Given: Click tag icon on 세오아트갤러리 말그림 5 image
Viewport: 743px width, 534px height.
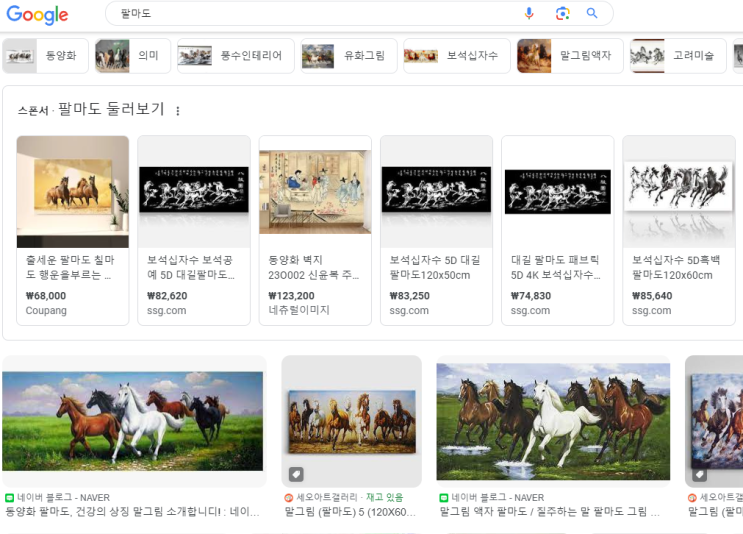Looking at the screenshot, I should point(296,474).
